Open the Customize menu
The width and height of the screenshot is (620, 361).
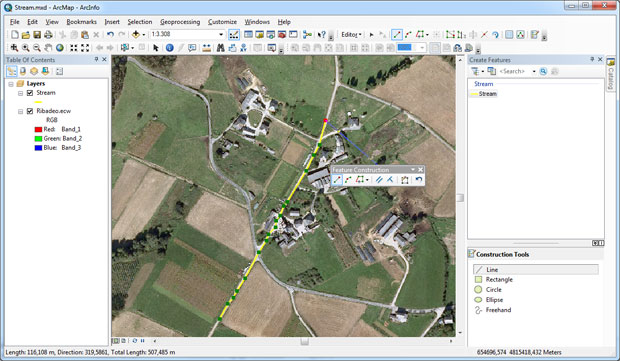pos(222,22)
